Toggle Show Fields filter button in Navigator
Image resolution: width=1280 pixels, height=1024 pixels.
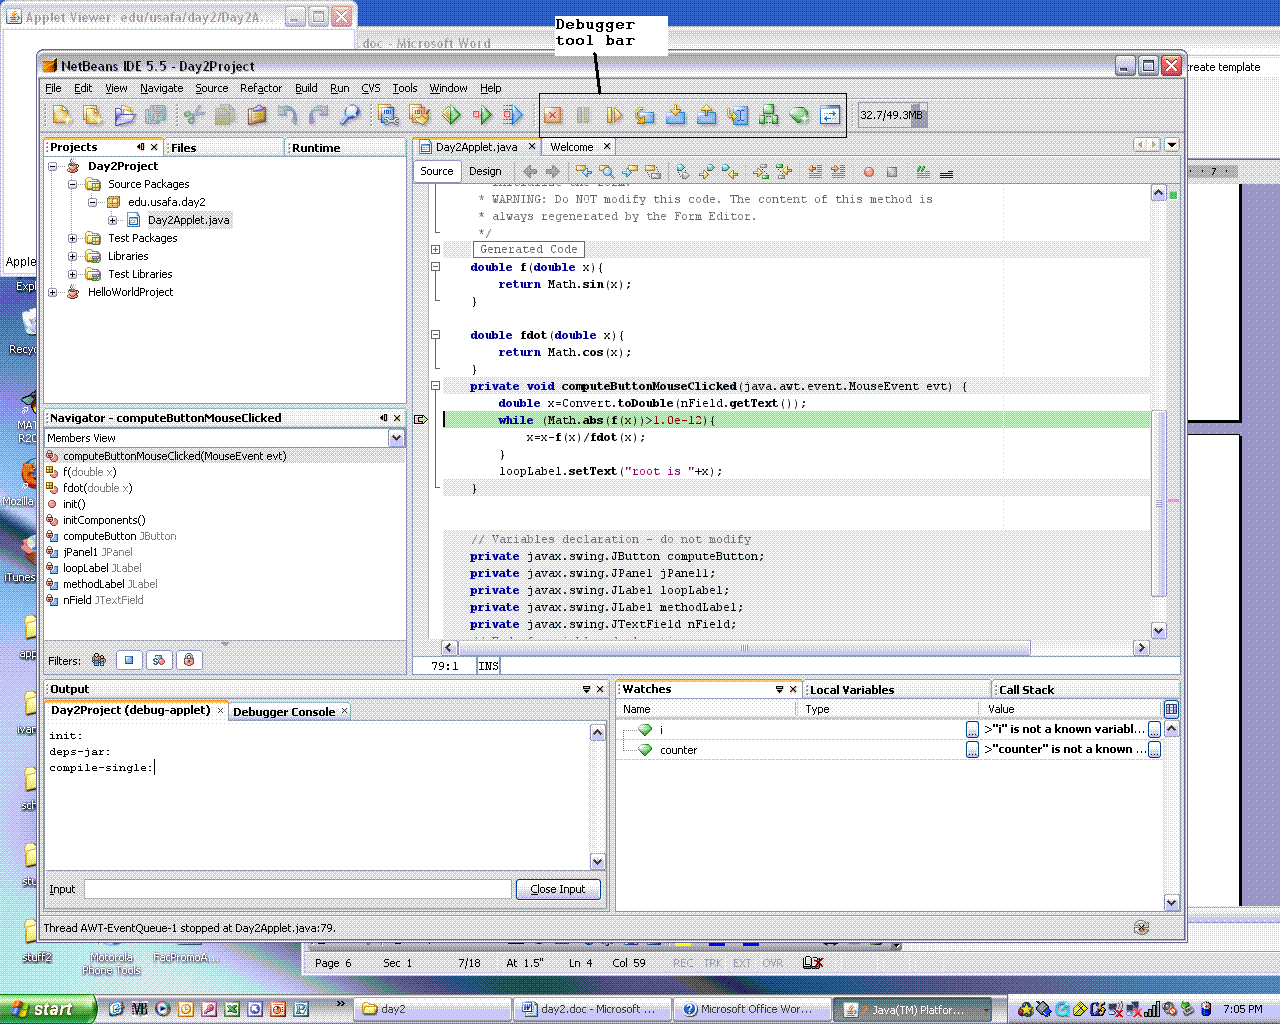click(x=129, y=660)
